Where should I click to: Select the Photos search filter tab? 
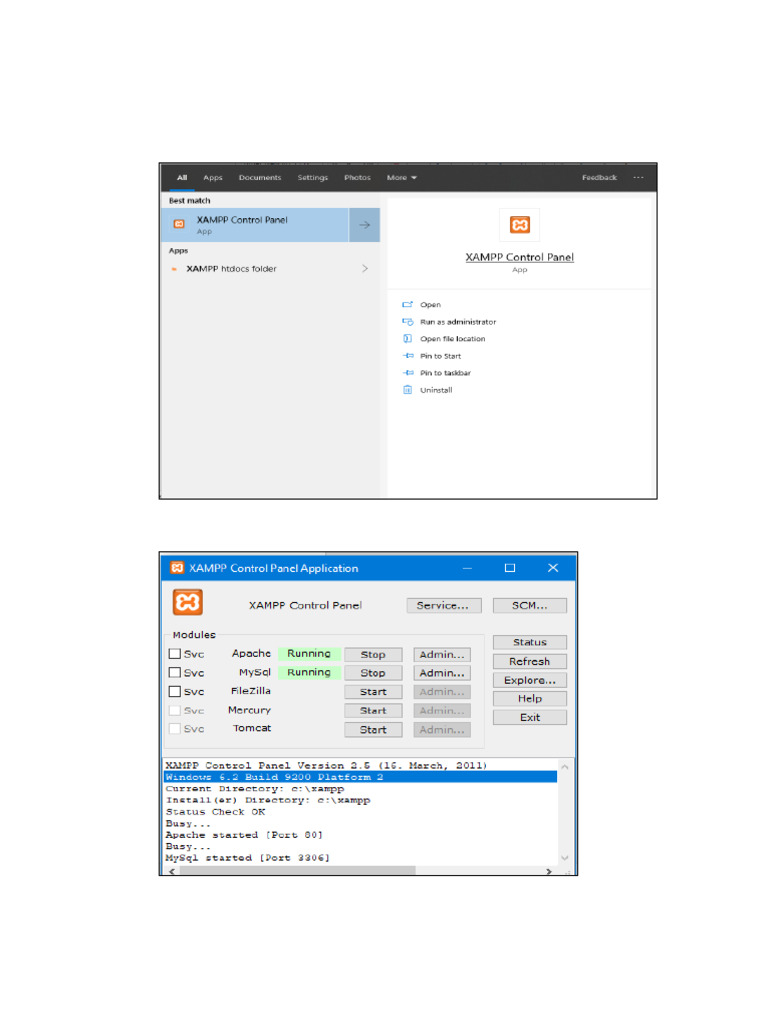pyautogui.click(x=357, y=178)
